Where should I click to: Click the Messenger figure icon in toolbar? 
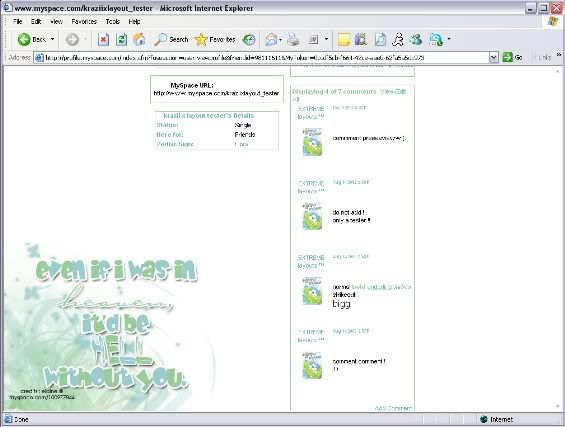click(x=398, y=39)
